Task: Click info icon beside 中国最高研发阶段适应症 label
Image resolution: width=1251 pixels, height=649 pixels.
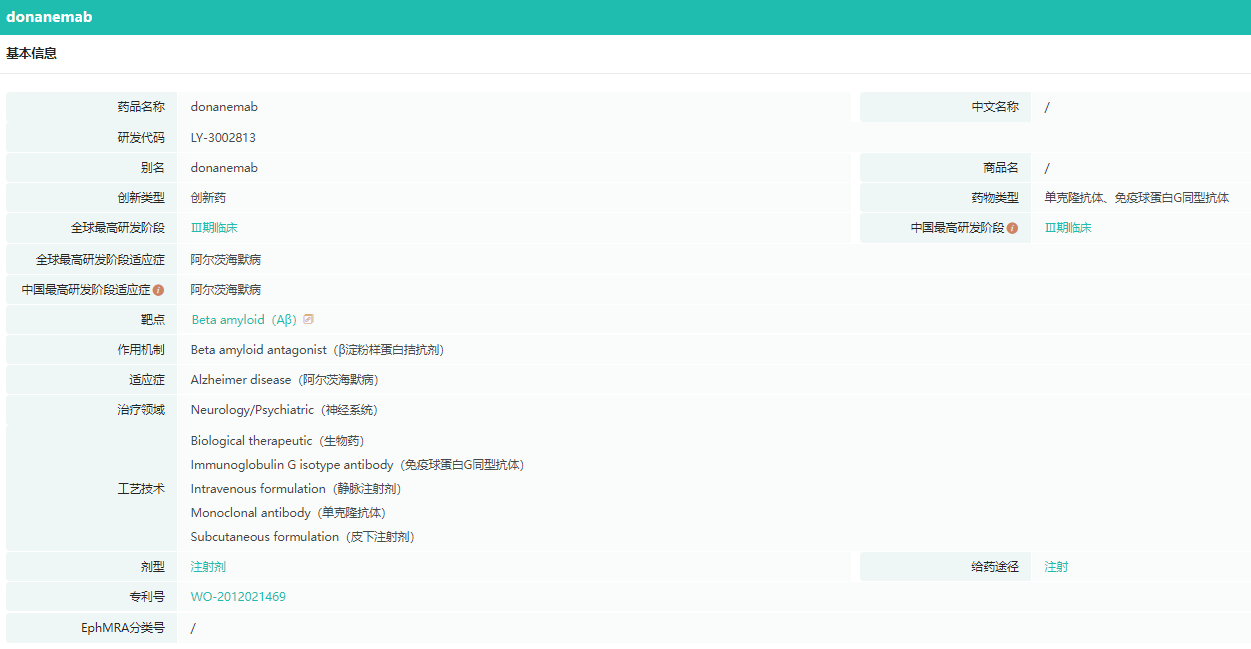Action: (158, 290)
